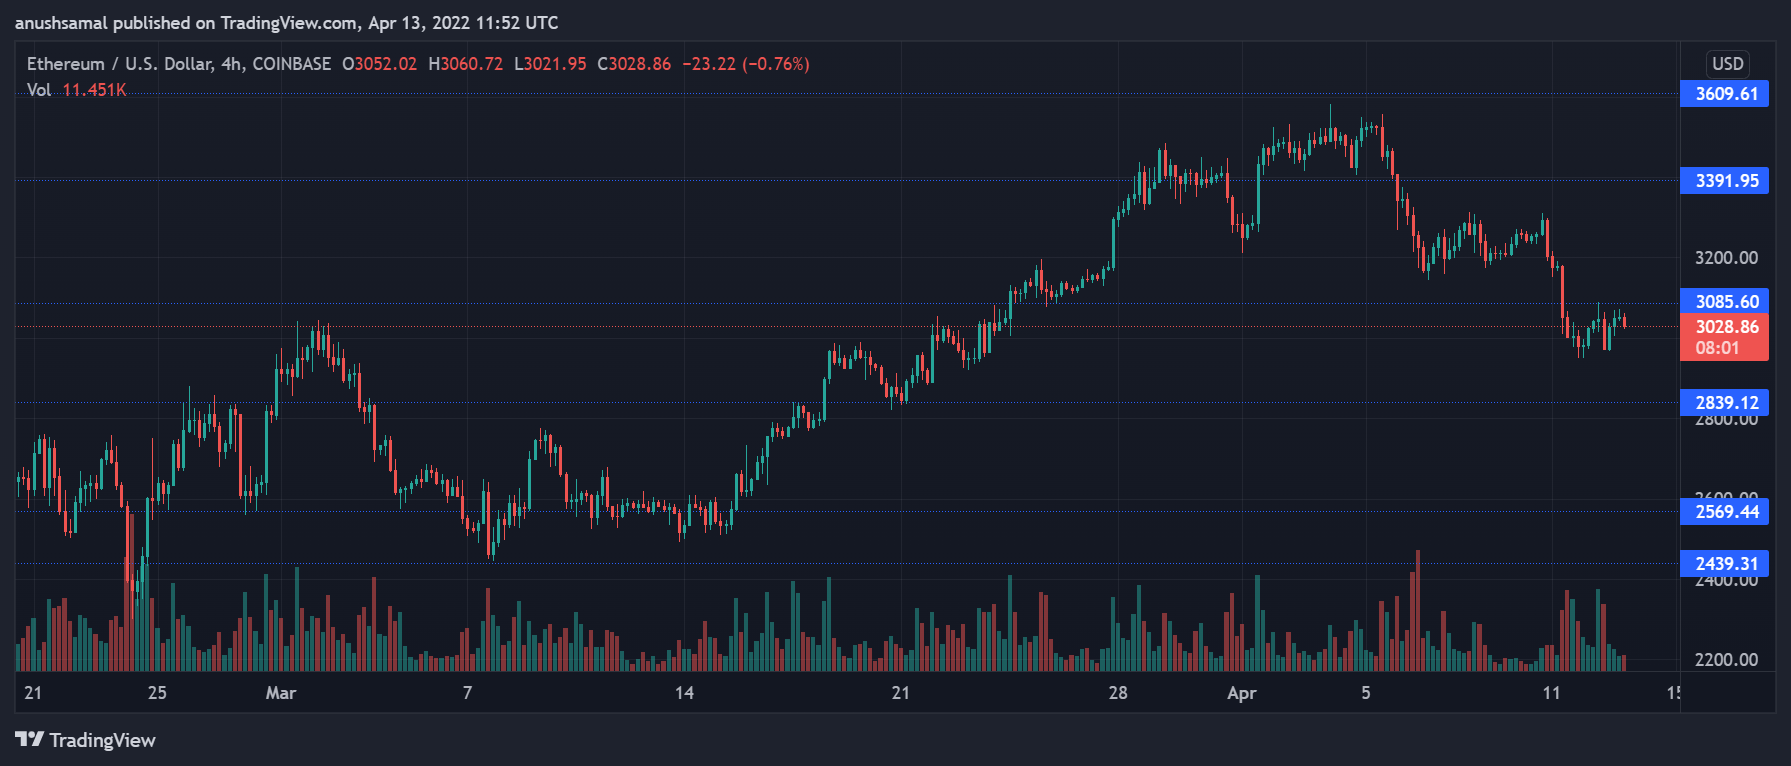Screen dimensions: 1791x766
Task: Click the 2839.12 support level label
Action: tap(1726, 403)
